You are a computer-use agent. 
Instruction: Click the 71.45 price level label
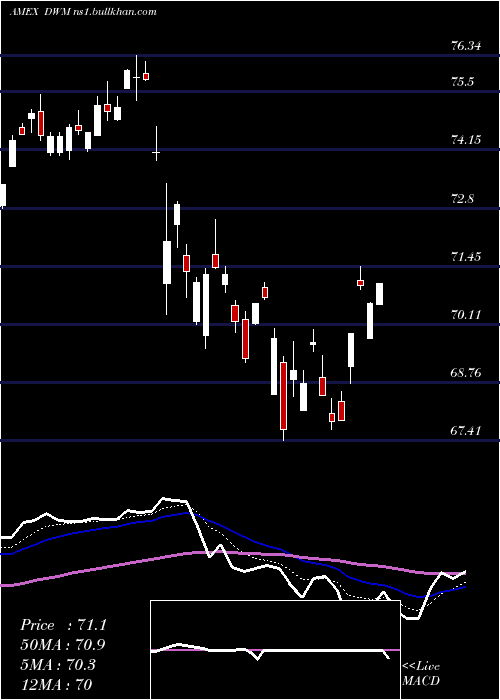tap(467, 256)
